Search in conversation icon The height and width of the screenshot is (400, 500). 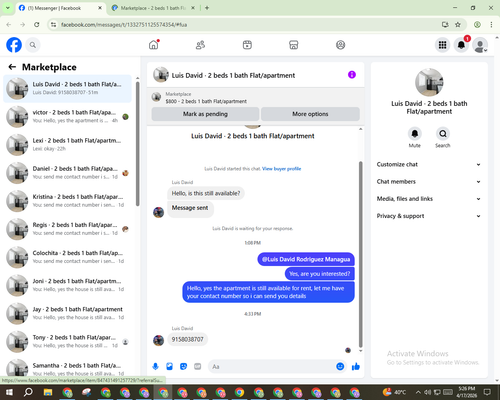click(443, 134)
